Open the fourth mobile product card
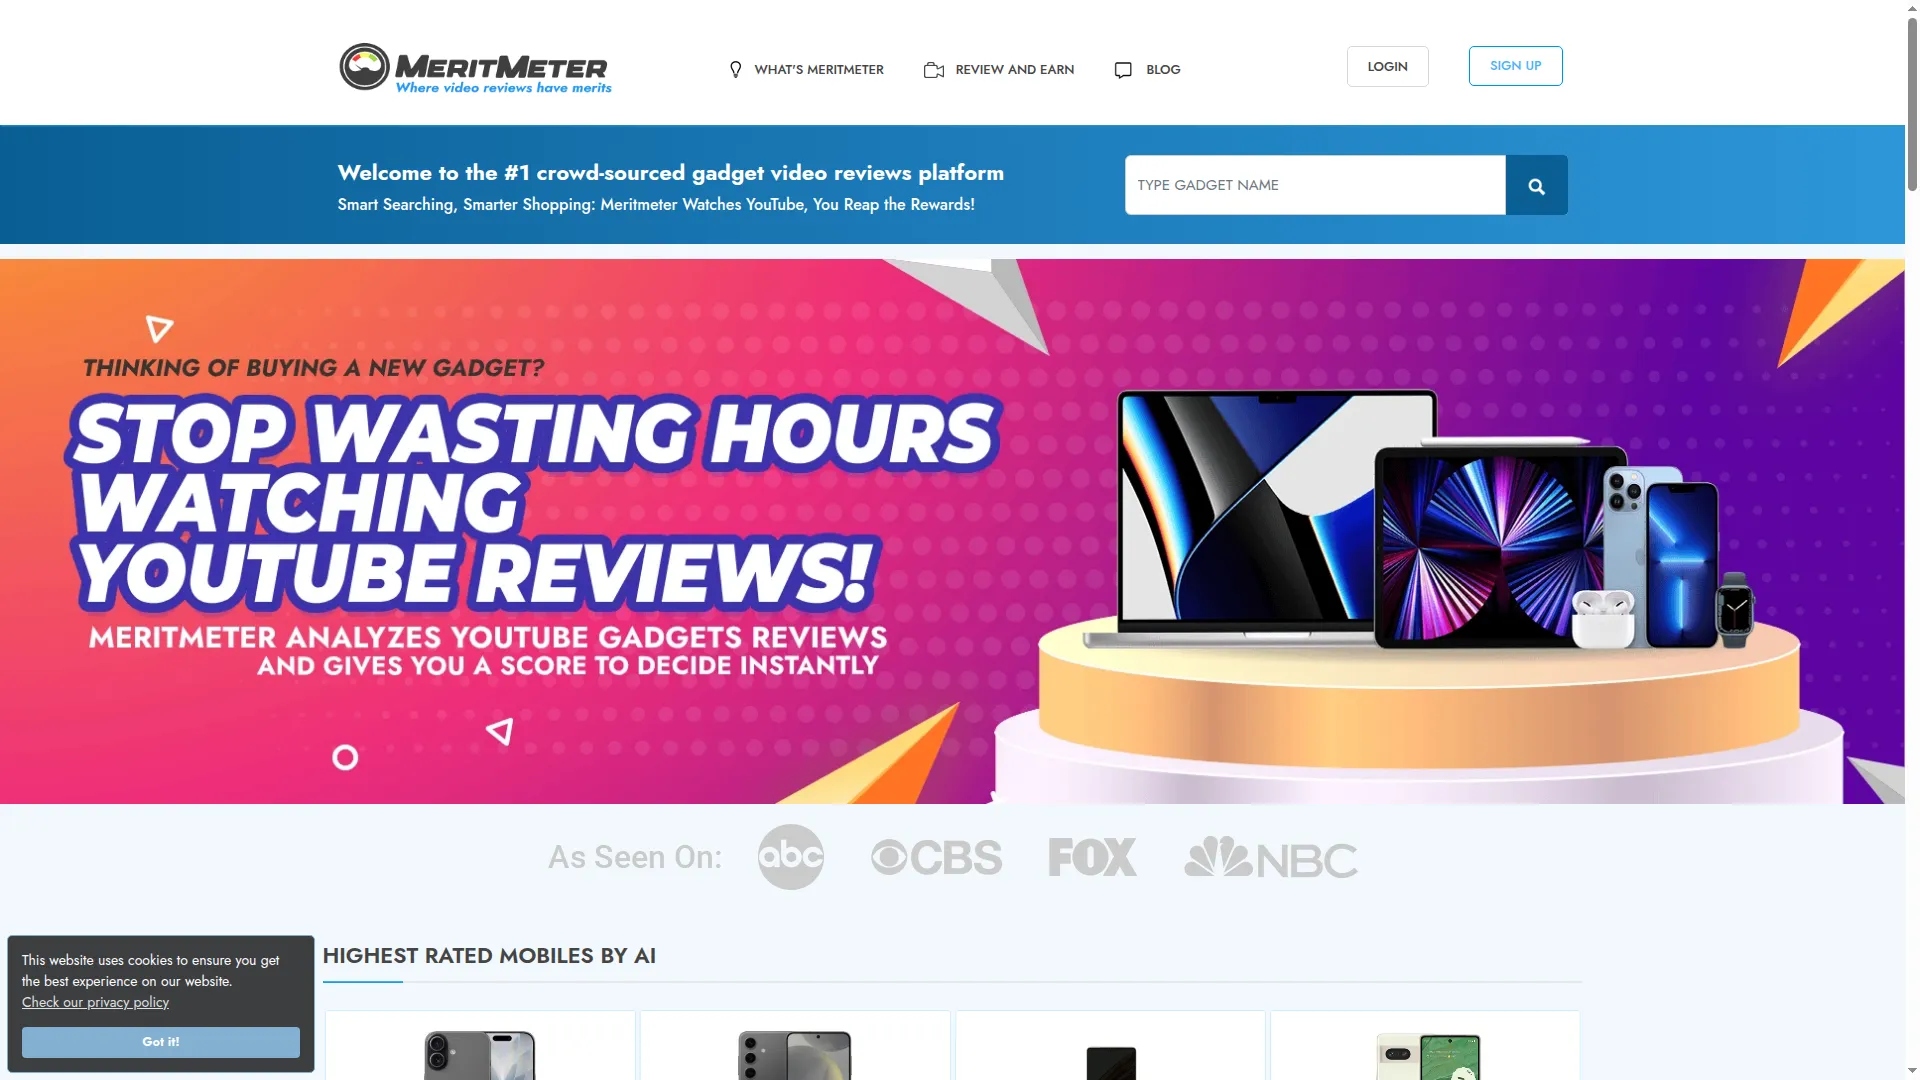 tap(1425, 1046)
